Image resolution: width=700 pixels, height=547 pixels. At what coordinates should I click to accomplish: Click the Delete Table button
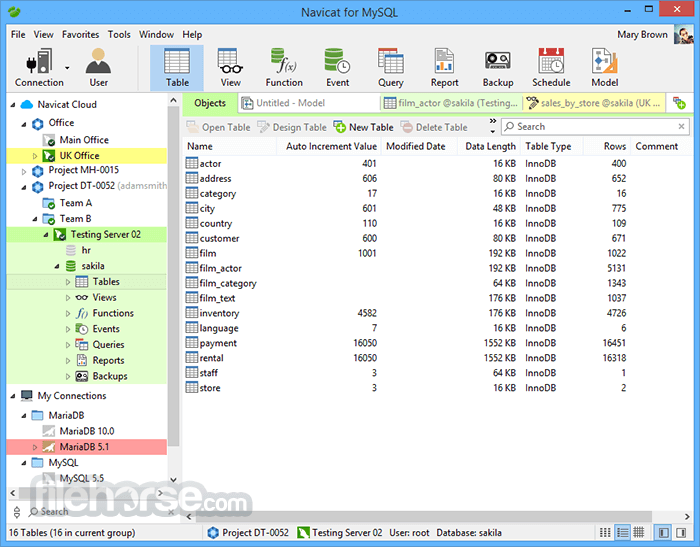pos(434,127)
